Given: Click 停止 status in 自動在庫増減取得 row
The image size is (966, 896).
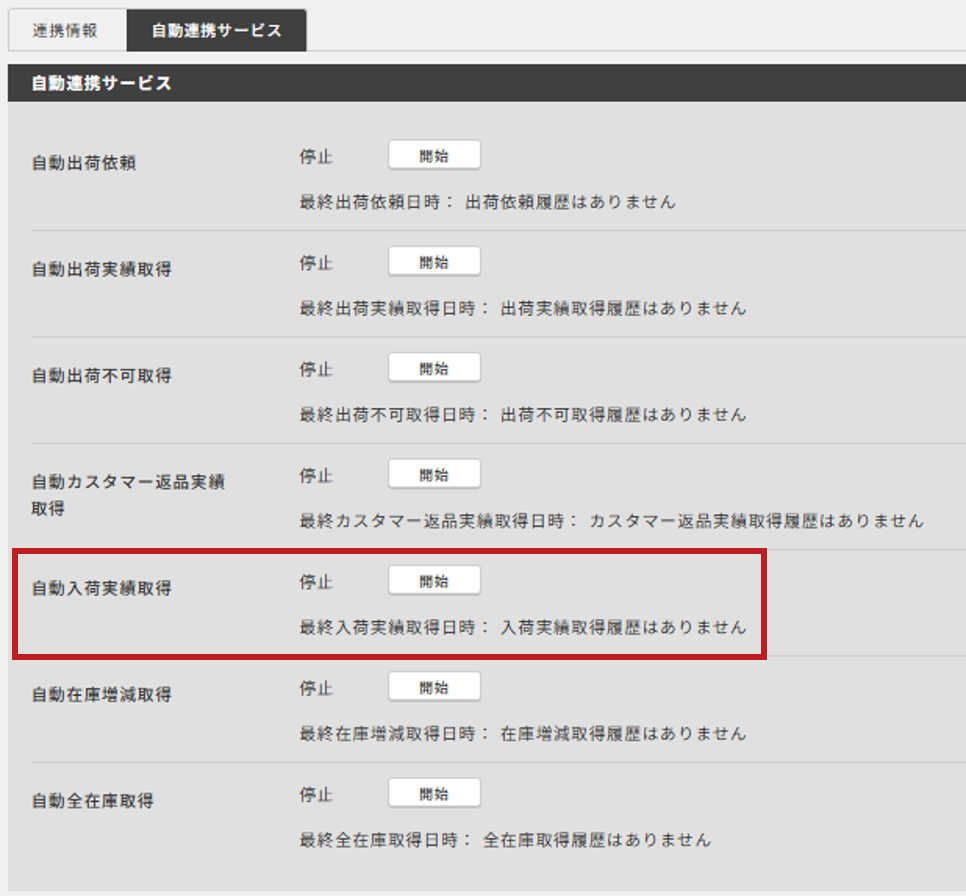Looking at the screenshot, I should pos(316,688).
